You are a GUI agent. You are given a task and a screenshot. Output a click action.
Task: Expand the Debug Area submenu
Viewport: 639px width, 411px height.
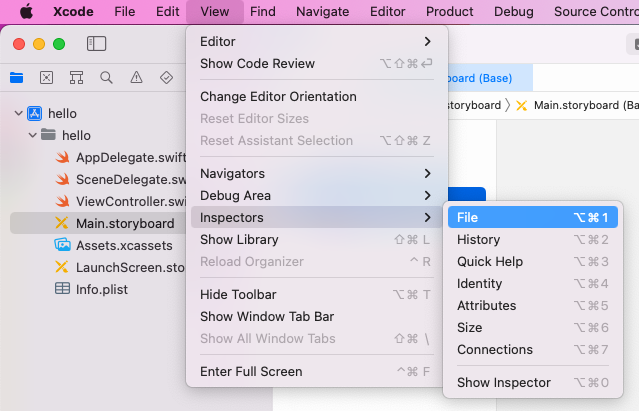(316, 196)
